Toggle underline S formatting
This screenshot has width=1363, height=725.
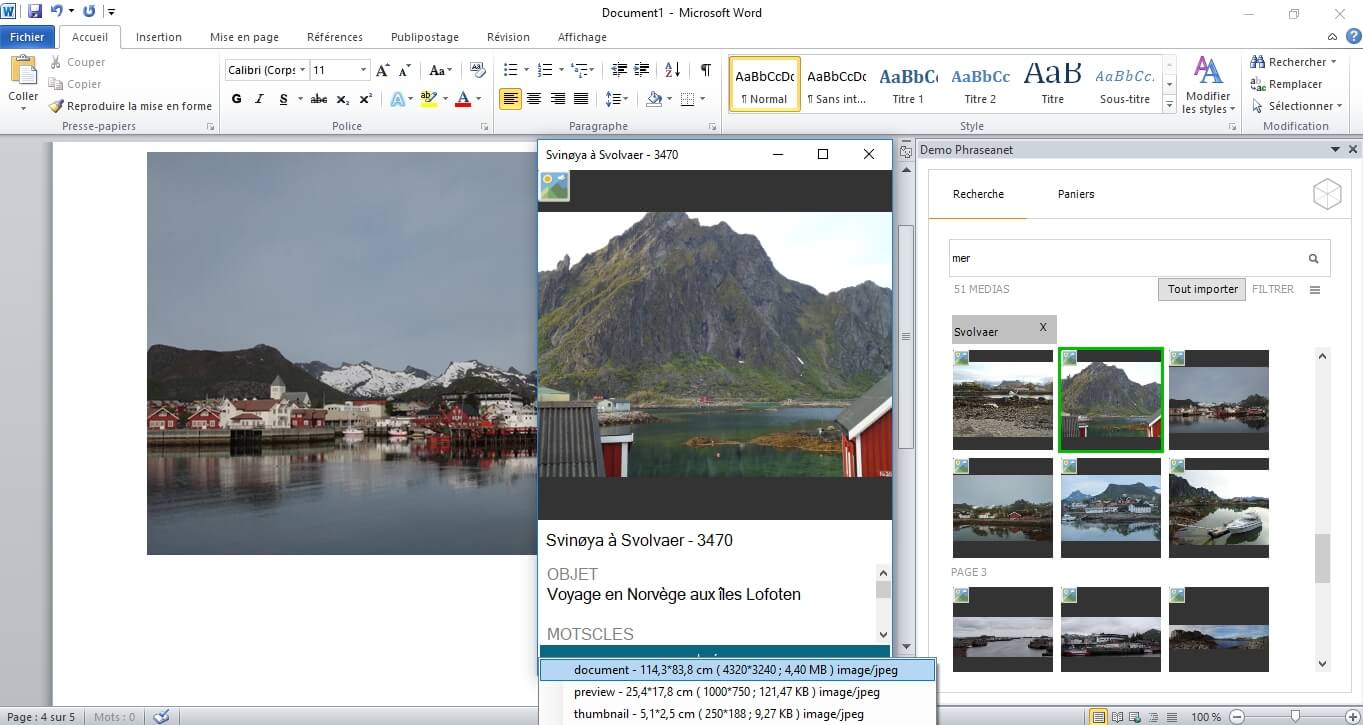tap(284, 99)
